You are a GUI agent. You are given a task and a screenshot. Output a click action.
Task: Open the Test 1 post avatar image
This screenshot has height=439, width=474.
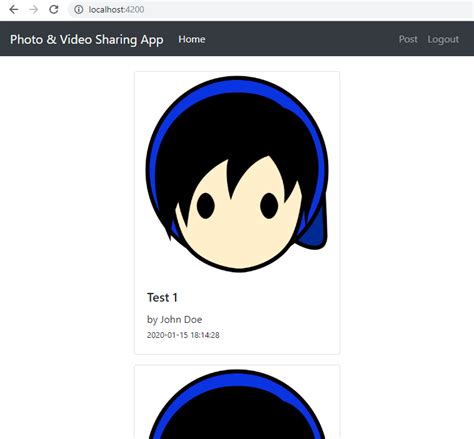tap(237, 174)
